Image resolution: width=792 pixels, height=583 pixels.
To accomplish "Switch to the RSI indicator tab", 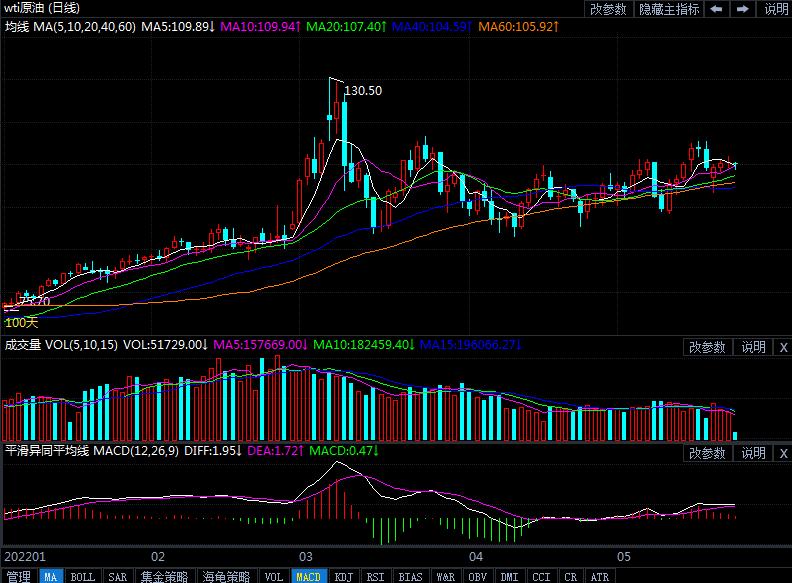I will pos(376,576).
